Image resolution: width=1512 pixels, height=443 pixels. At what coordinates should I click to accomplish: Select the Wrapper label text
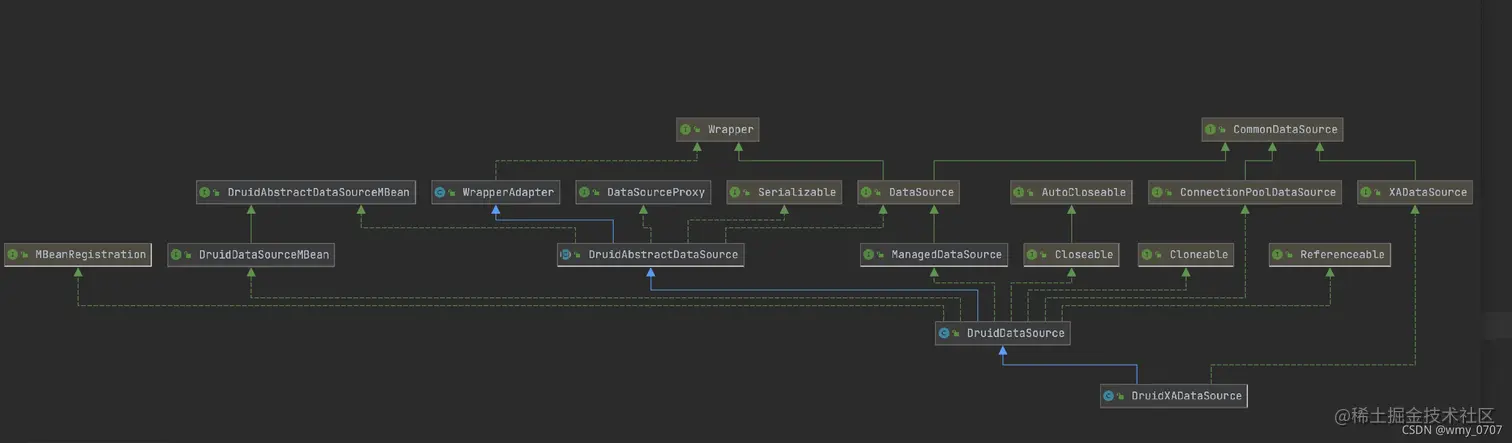point(731,130)
